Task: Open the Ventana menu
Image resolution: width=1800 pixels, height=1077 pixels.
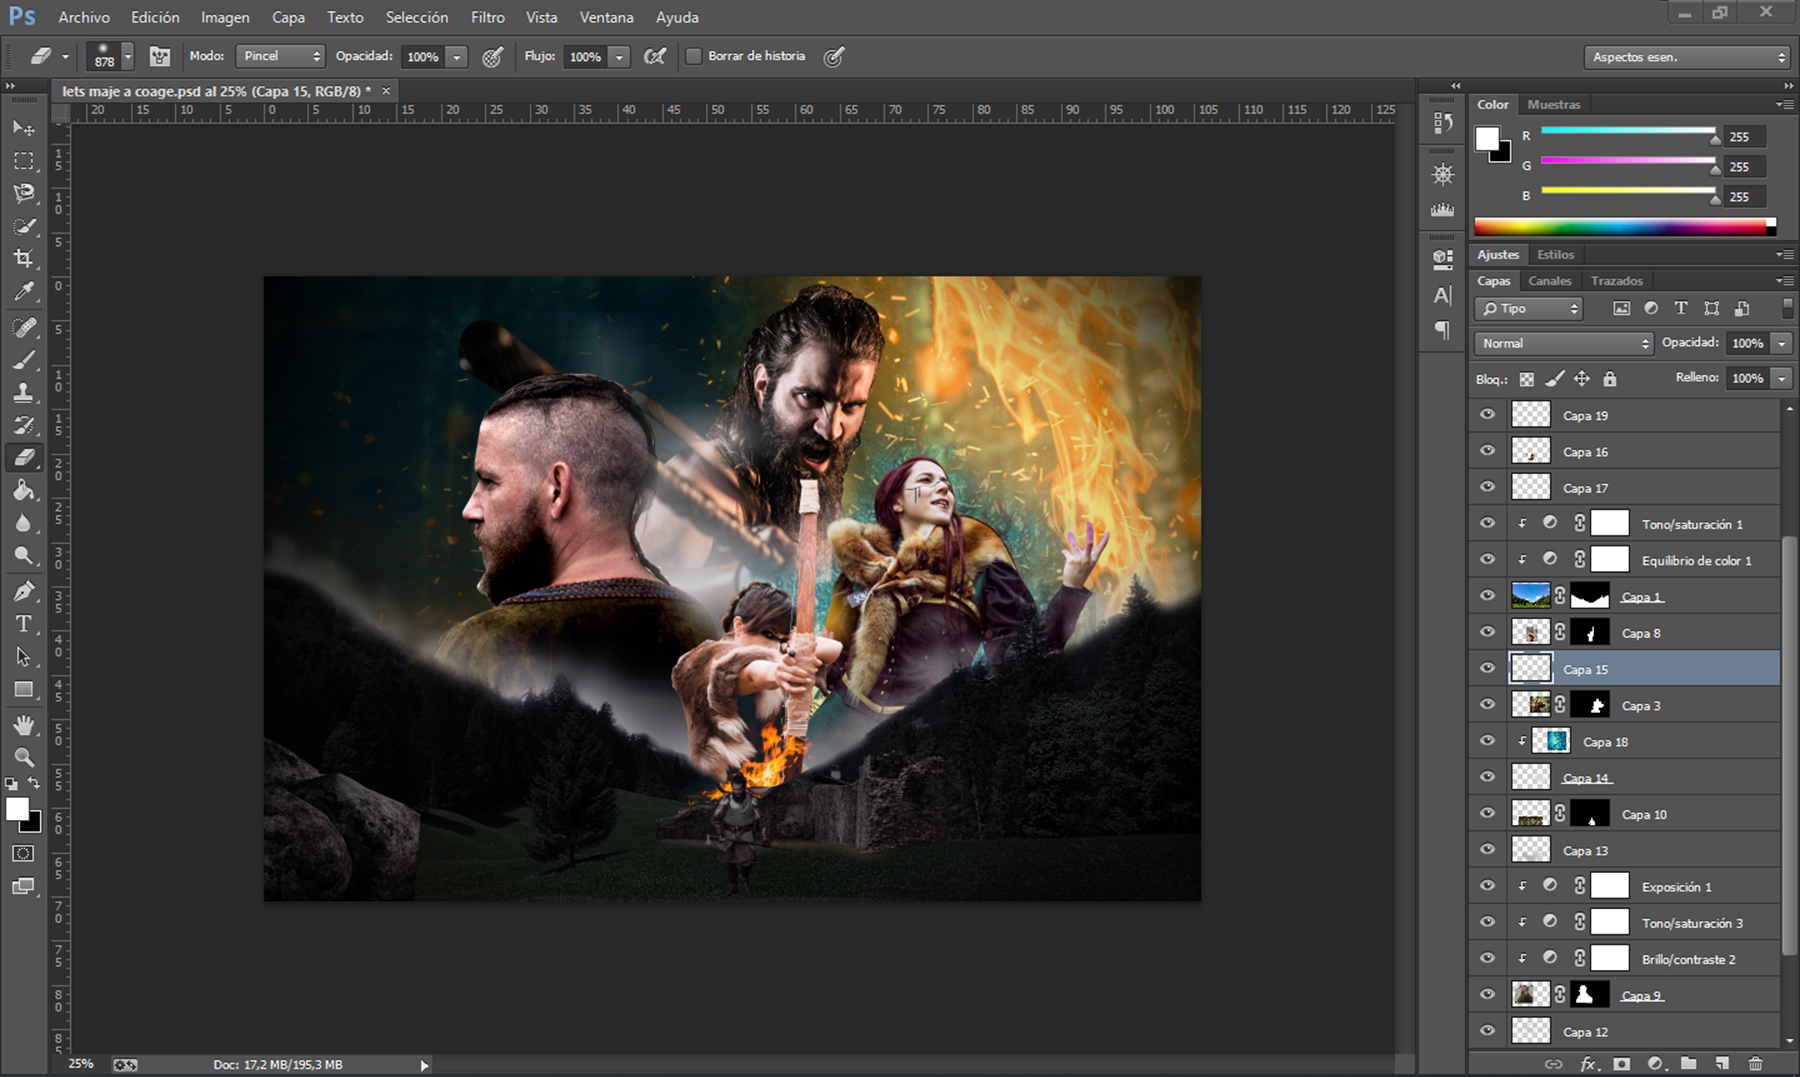Action: 606,17
